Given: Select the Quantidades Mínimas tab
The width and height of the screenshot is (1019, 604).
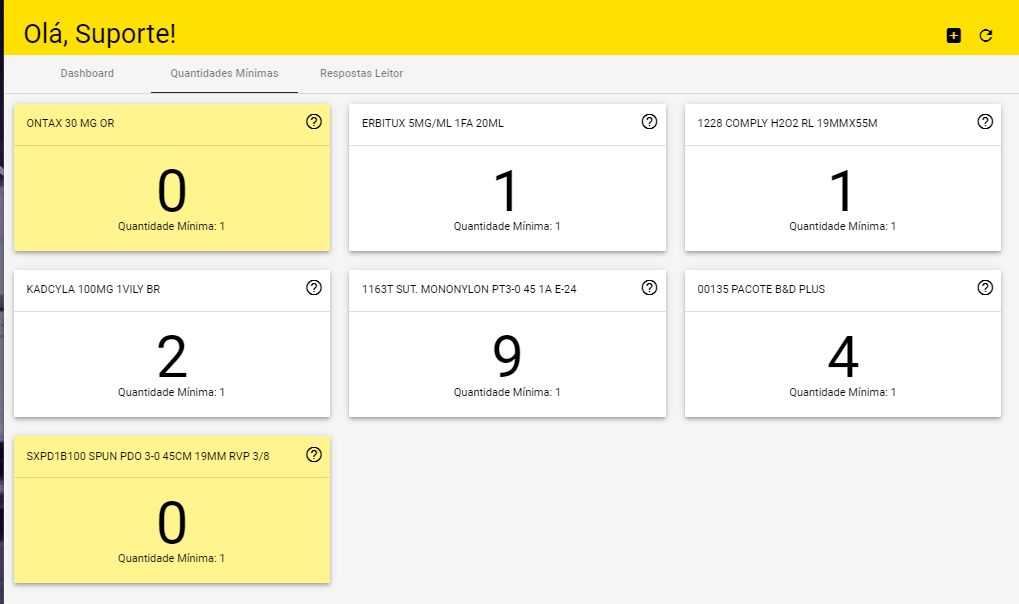Looking at the screenshot, I should [224, 74].
